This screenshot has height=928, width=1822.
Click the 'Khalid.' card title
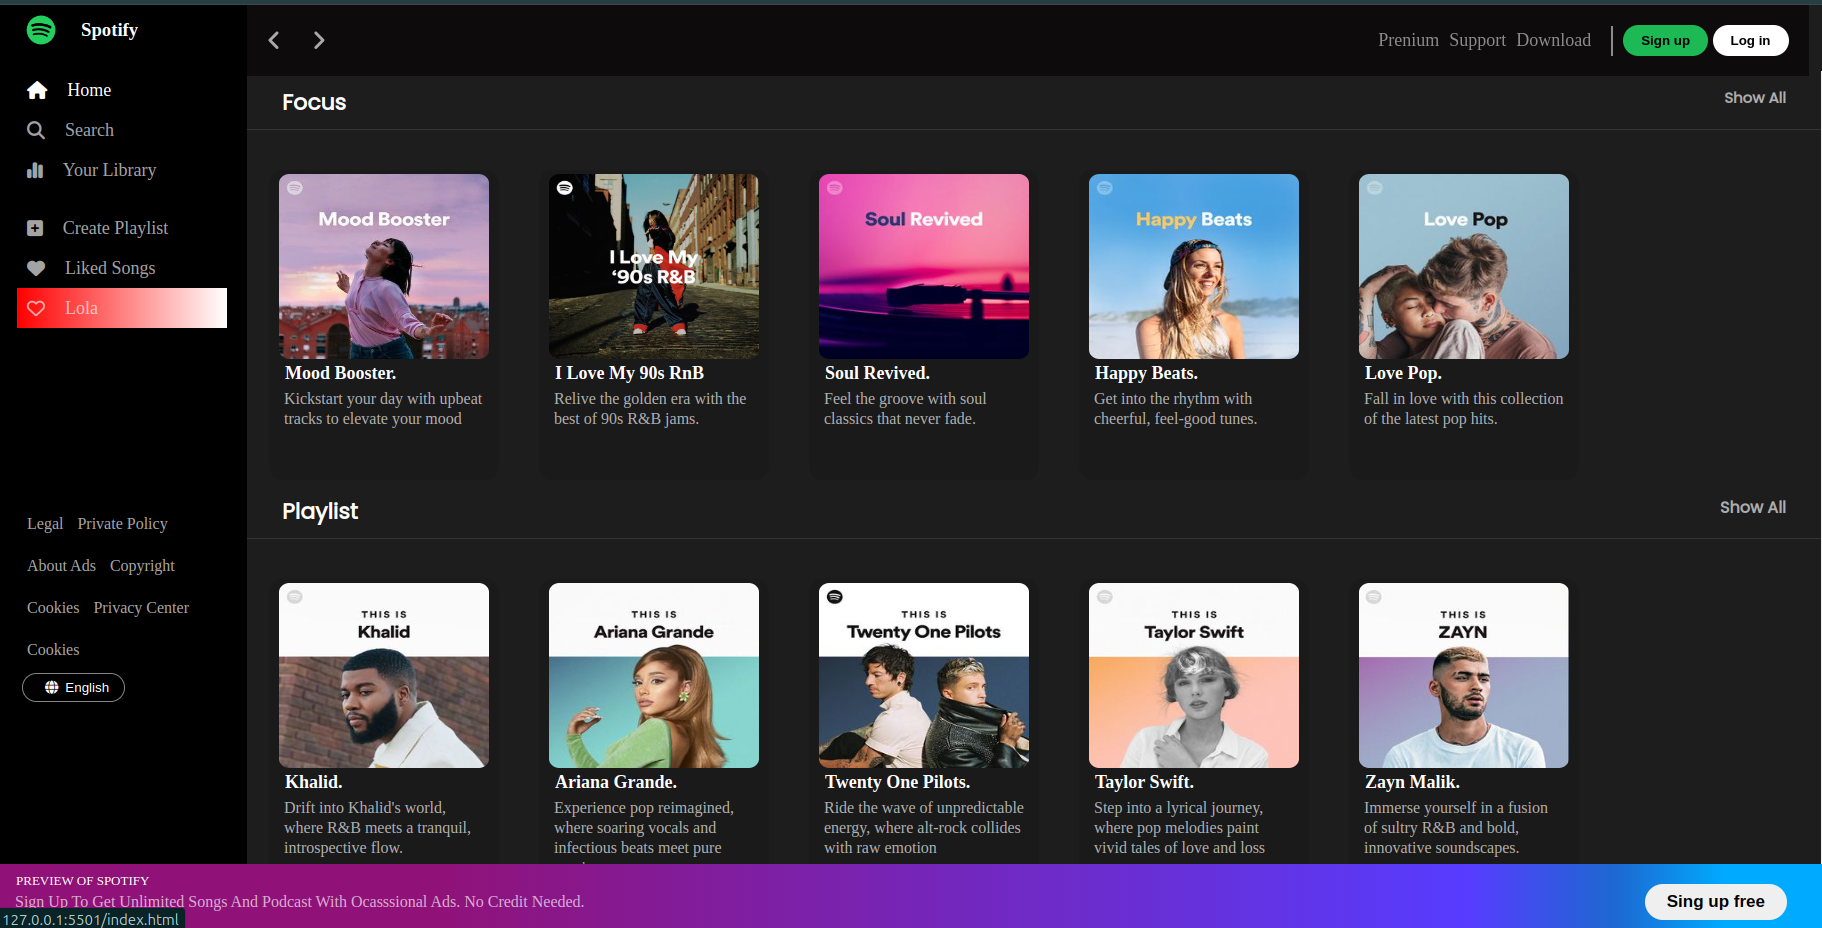click(313, 782)
